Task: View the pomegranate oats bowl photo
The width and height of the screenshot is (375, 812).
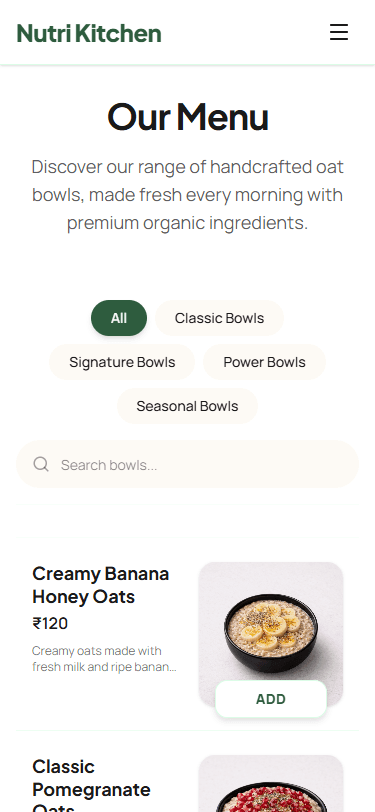Action: pyautogui.click(x=271, y=784)
